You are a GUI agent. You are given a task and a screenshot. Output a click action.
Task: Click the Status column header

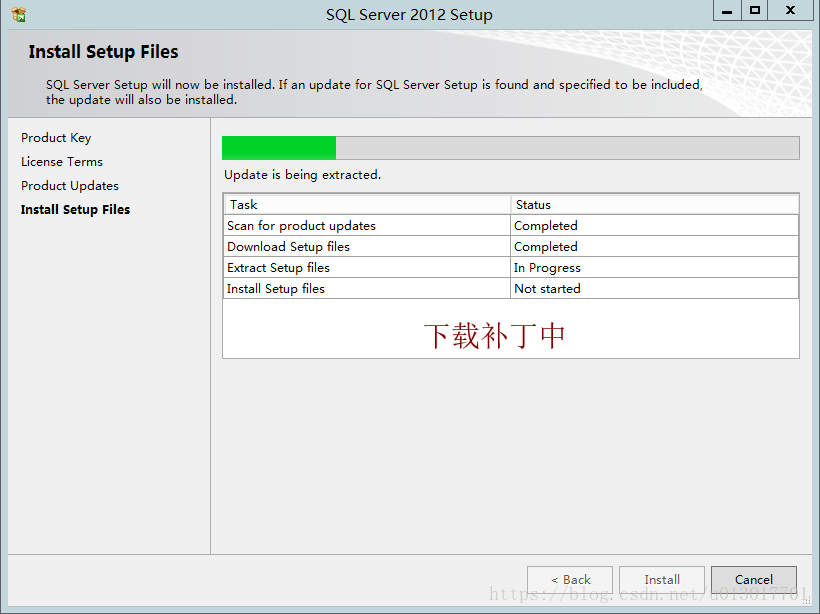coord(655,204)
